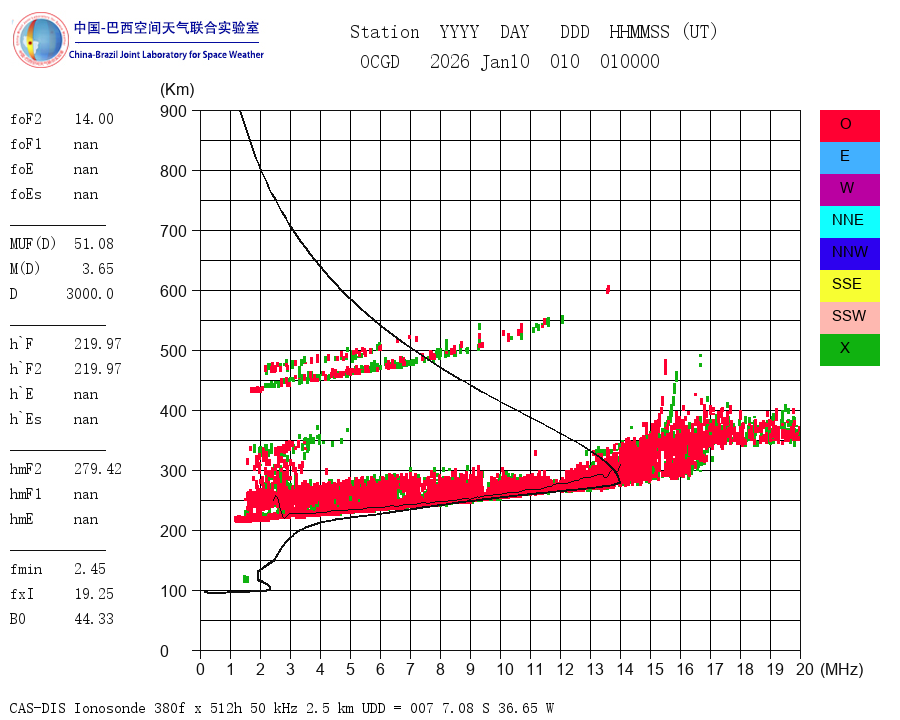Click the 7 MHz axis tick label
900x720 pixels.
point(410,669)
